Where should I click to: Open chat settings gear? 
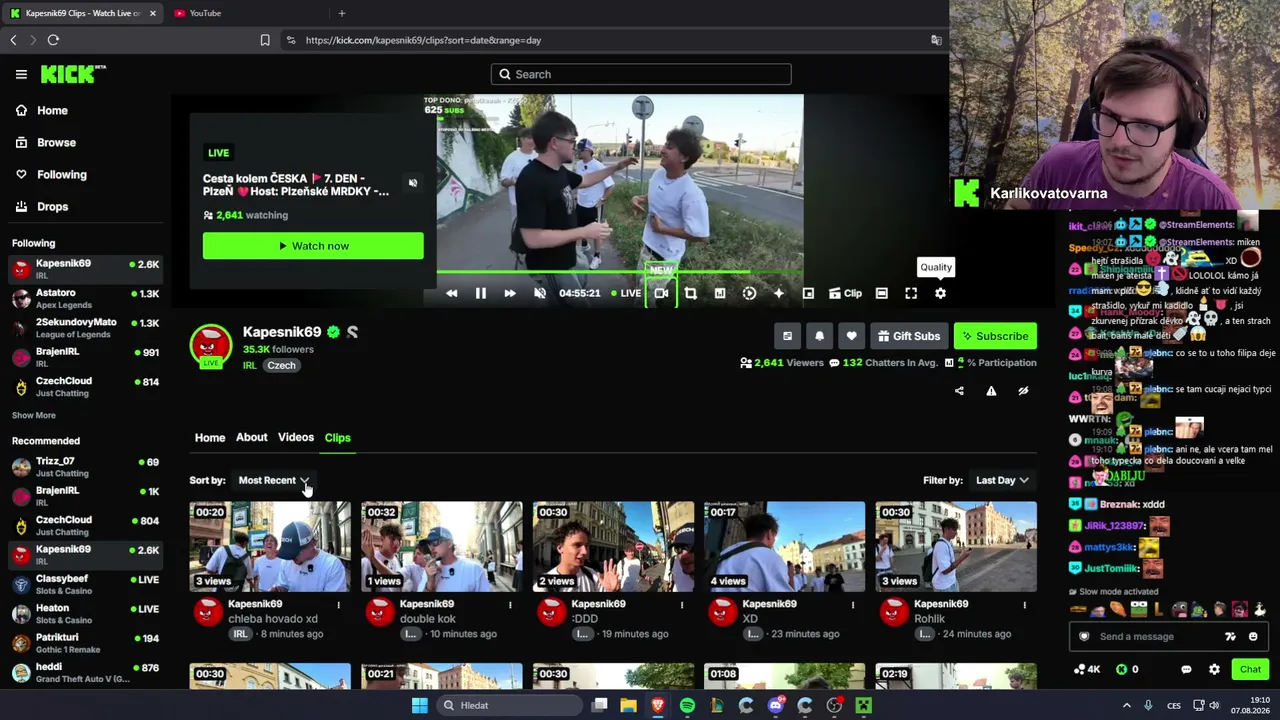pos(1214,670)
